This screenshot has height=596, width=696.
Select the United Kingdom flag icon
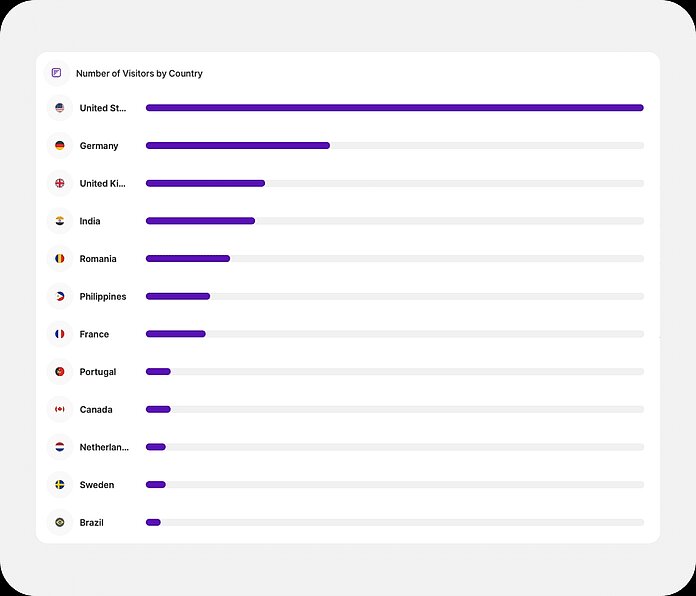60,183
